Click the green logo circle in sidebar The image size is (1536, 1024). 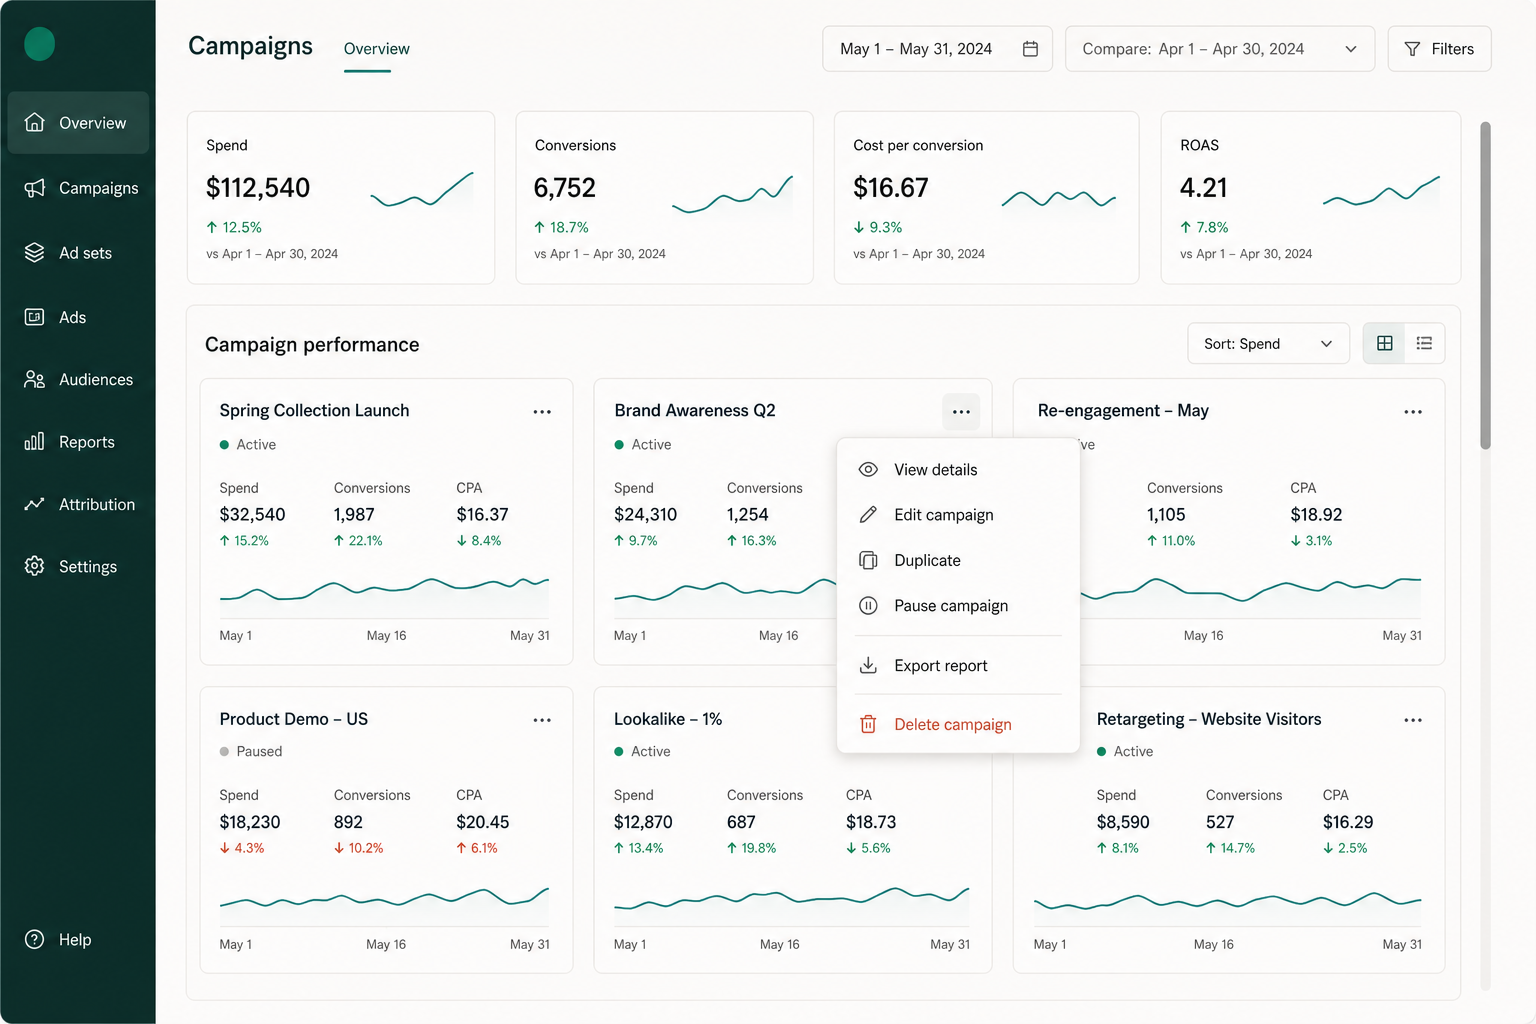point(39,44)
